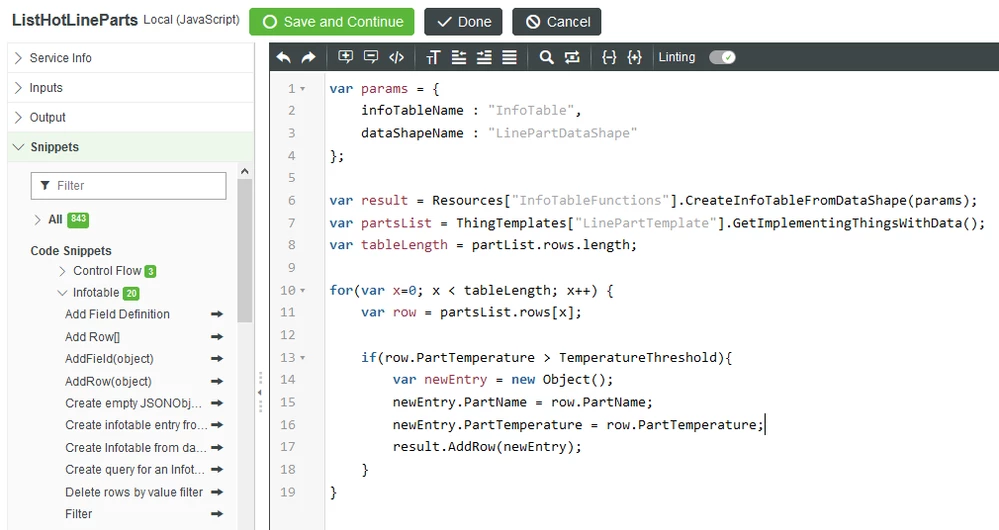Click the font size toolbar icon
999x530 pixels.
pos(433,57)
